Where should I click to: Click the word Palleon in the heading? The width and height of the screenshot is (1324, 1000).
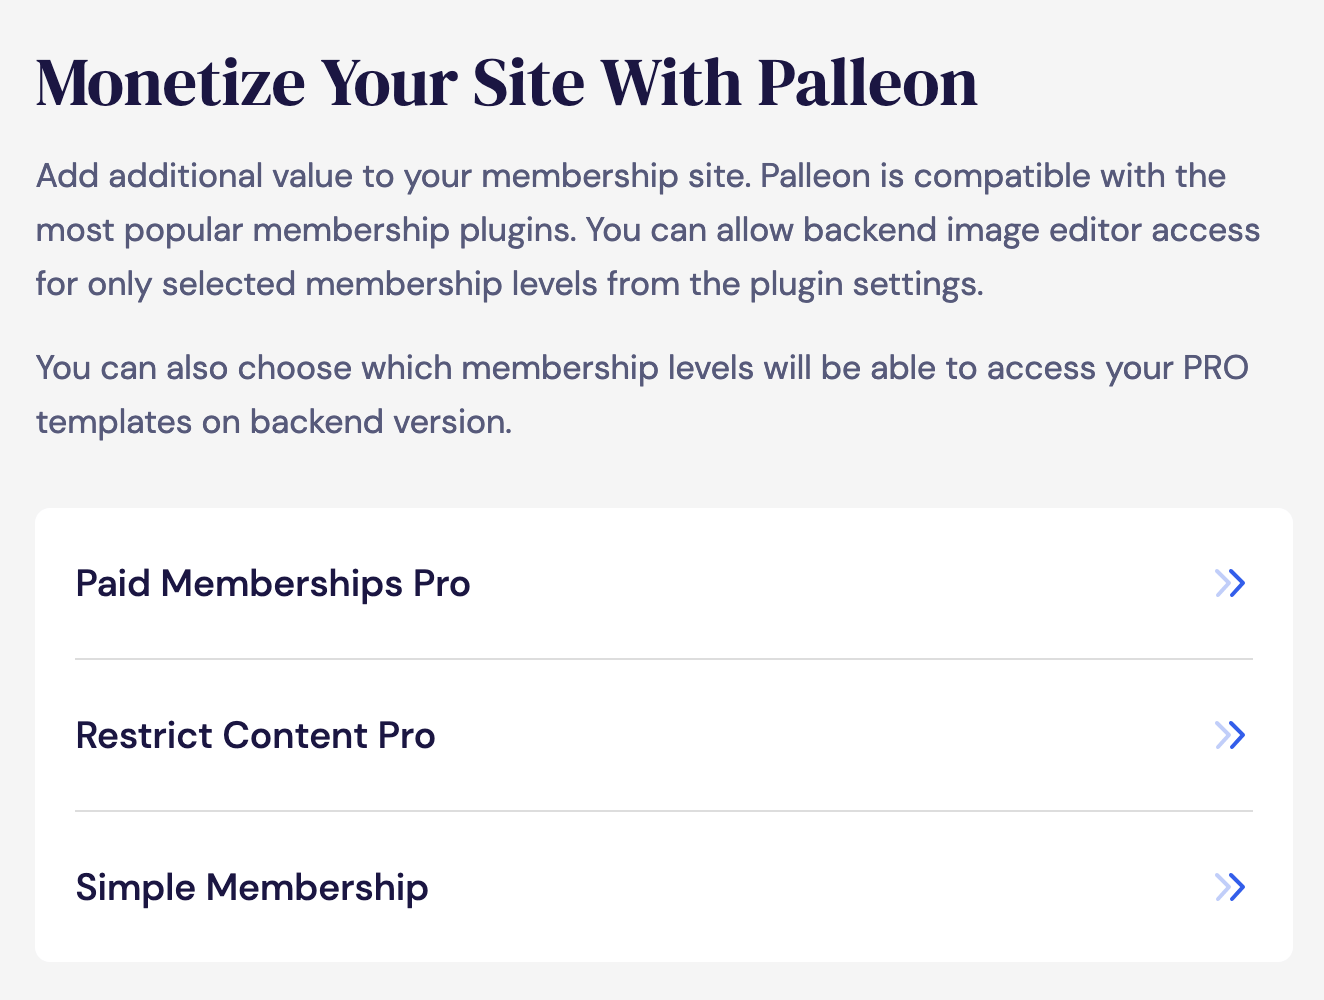867,83
